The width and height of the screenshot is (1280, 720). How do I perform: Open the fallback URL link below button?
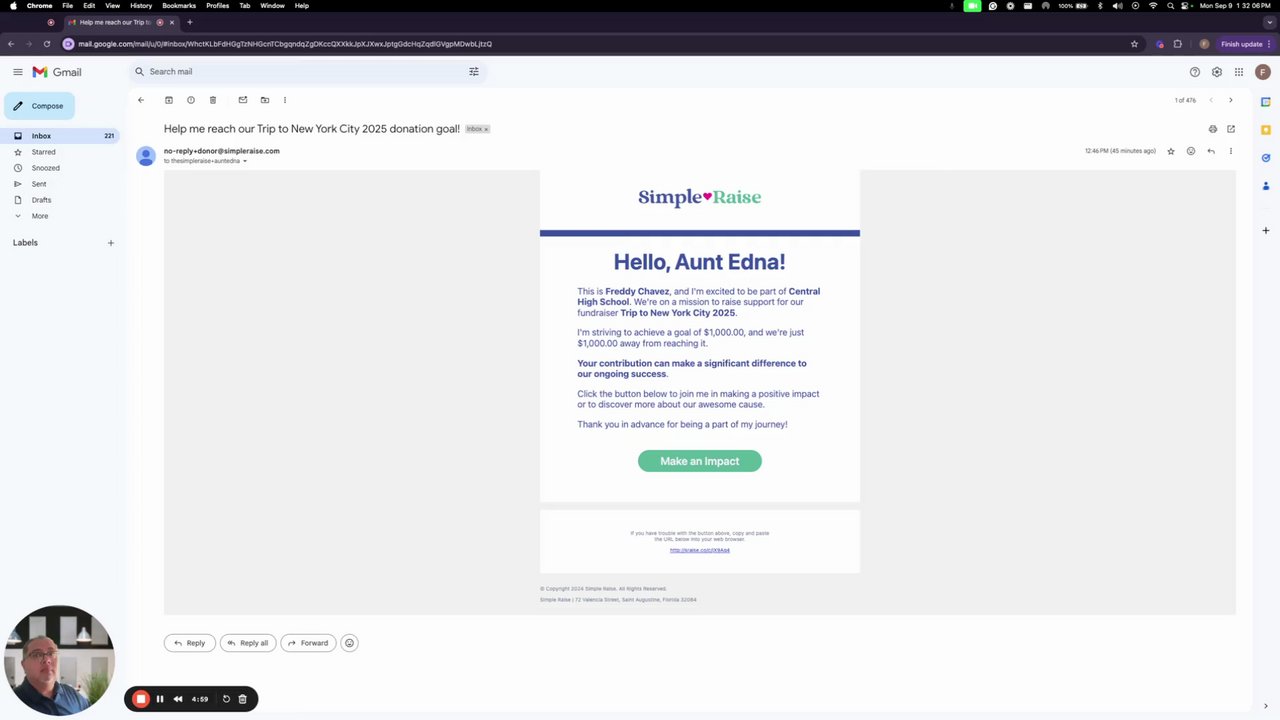[x=700, y=550]
